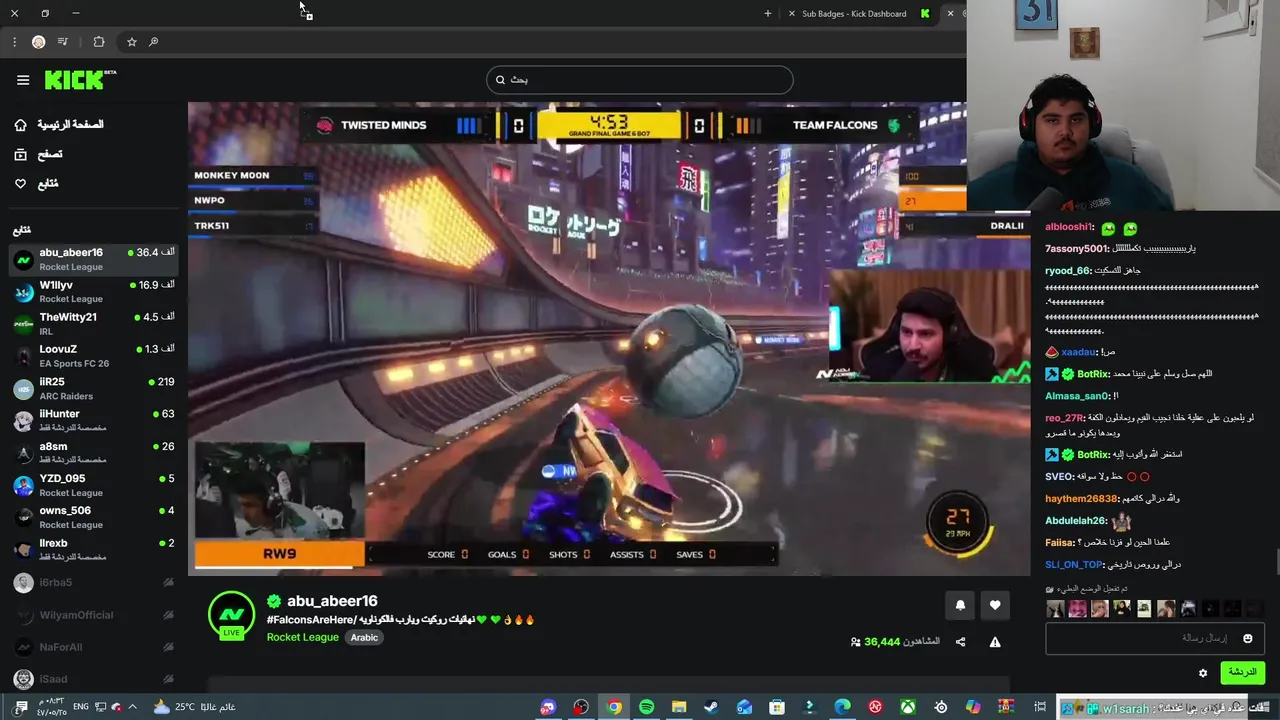
Task: Close the Sub Badges - Kick Dashboard tab
Action: click(x=792, y=13)
